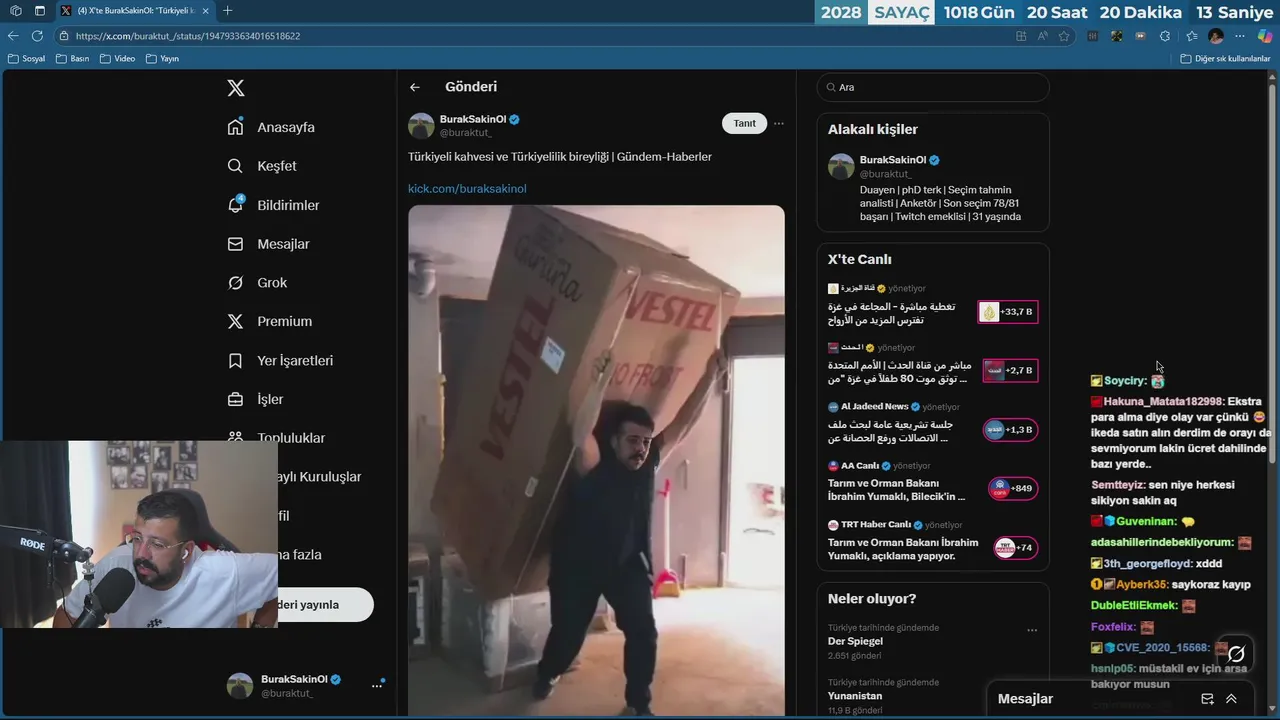Open the Yunanistan trending topic
The image size is (1280, 720).
click(855, 696)
